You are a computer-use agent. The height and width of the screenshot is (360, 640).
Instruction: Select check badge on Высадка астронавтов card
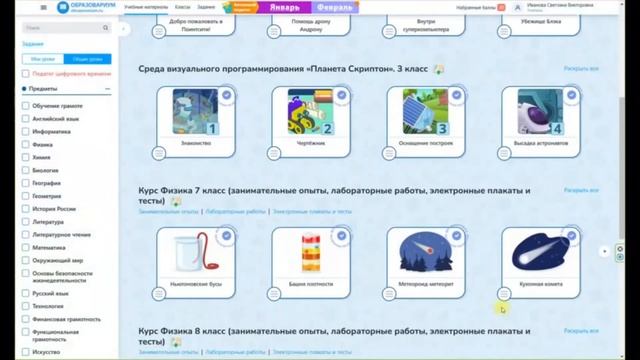click(x=572, y=95)
